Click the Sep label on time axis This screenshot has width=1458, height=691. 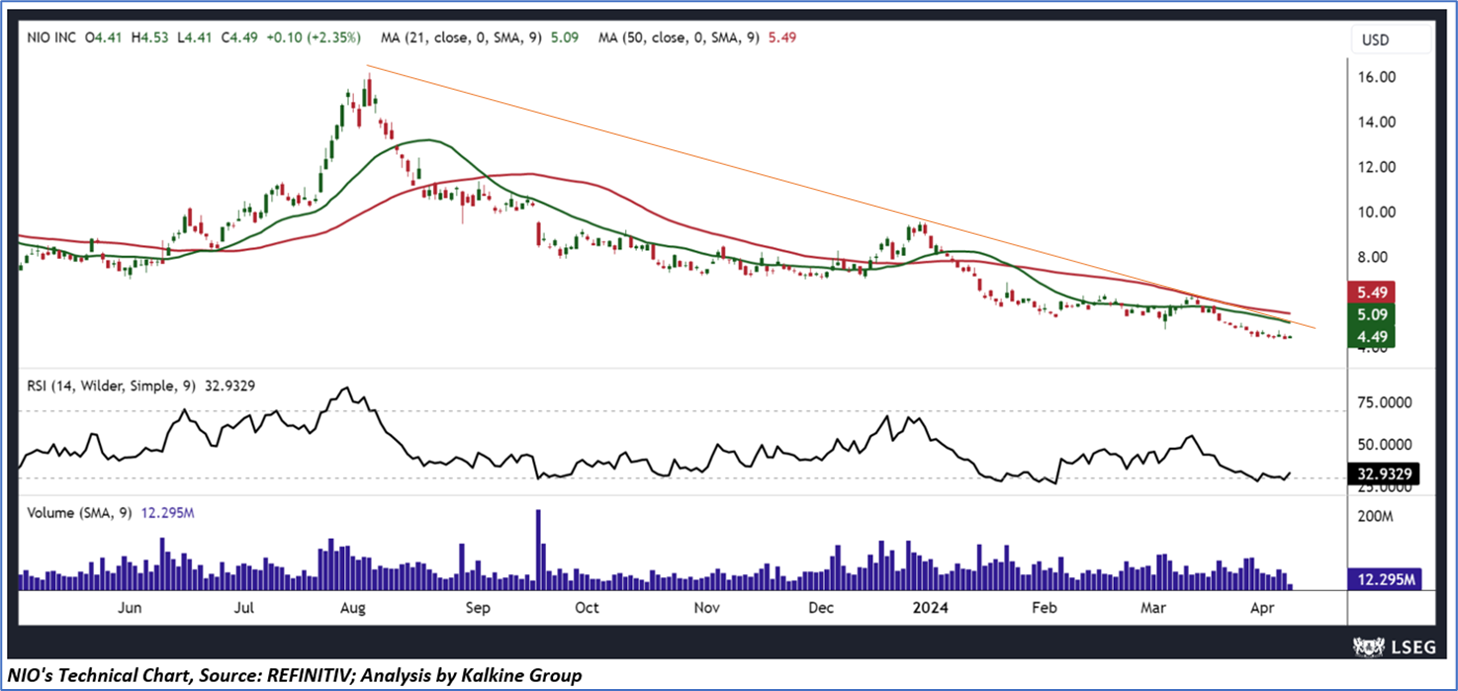coord(477,607)
